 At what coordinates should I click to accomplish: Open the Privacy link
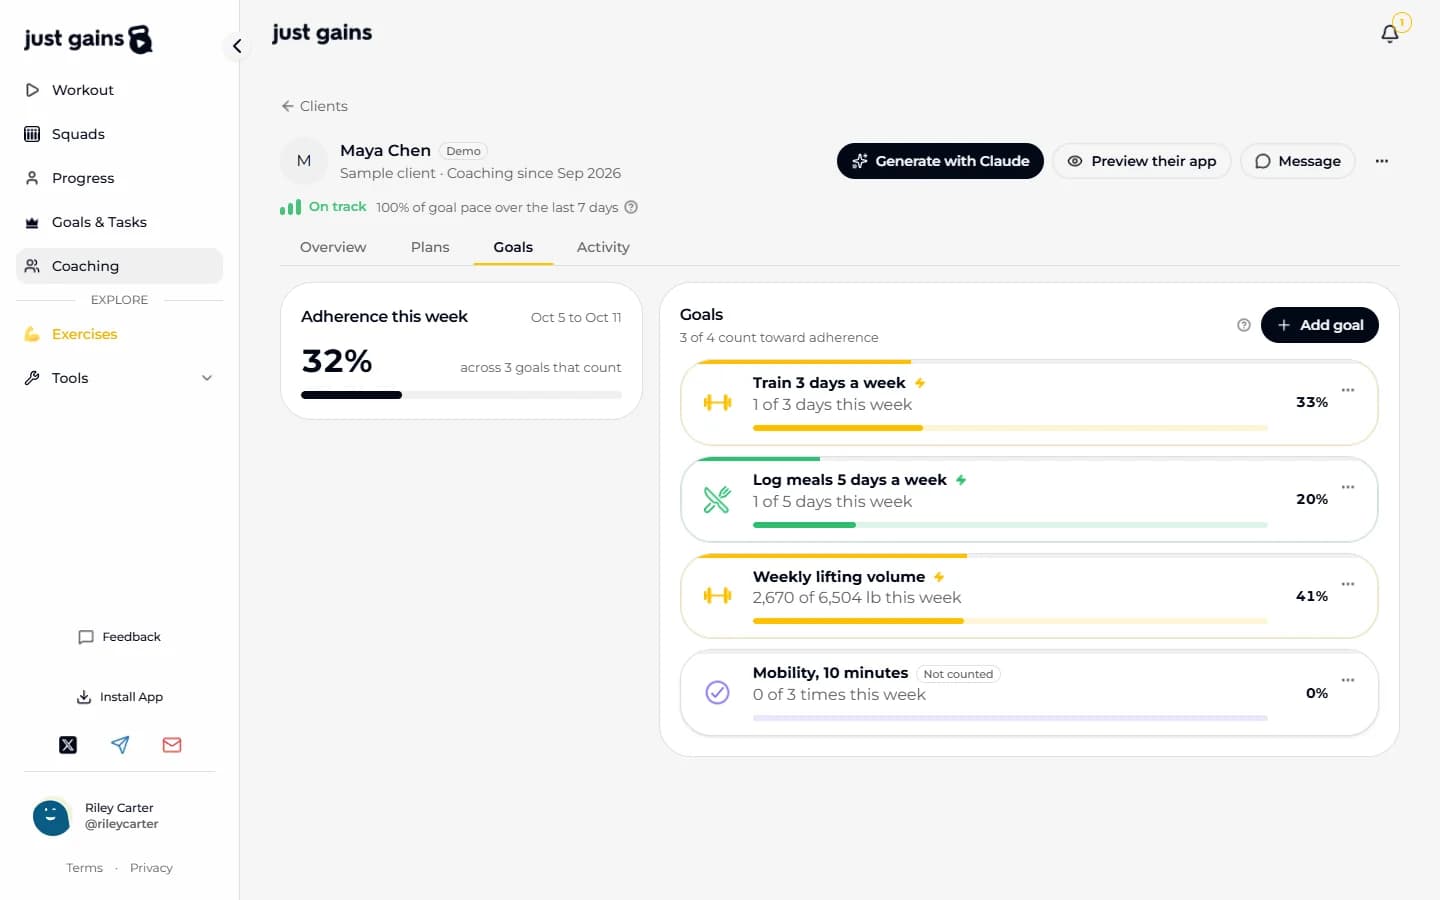click(151, 868)
